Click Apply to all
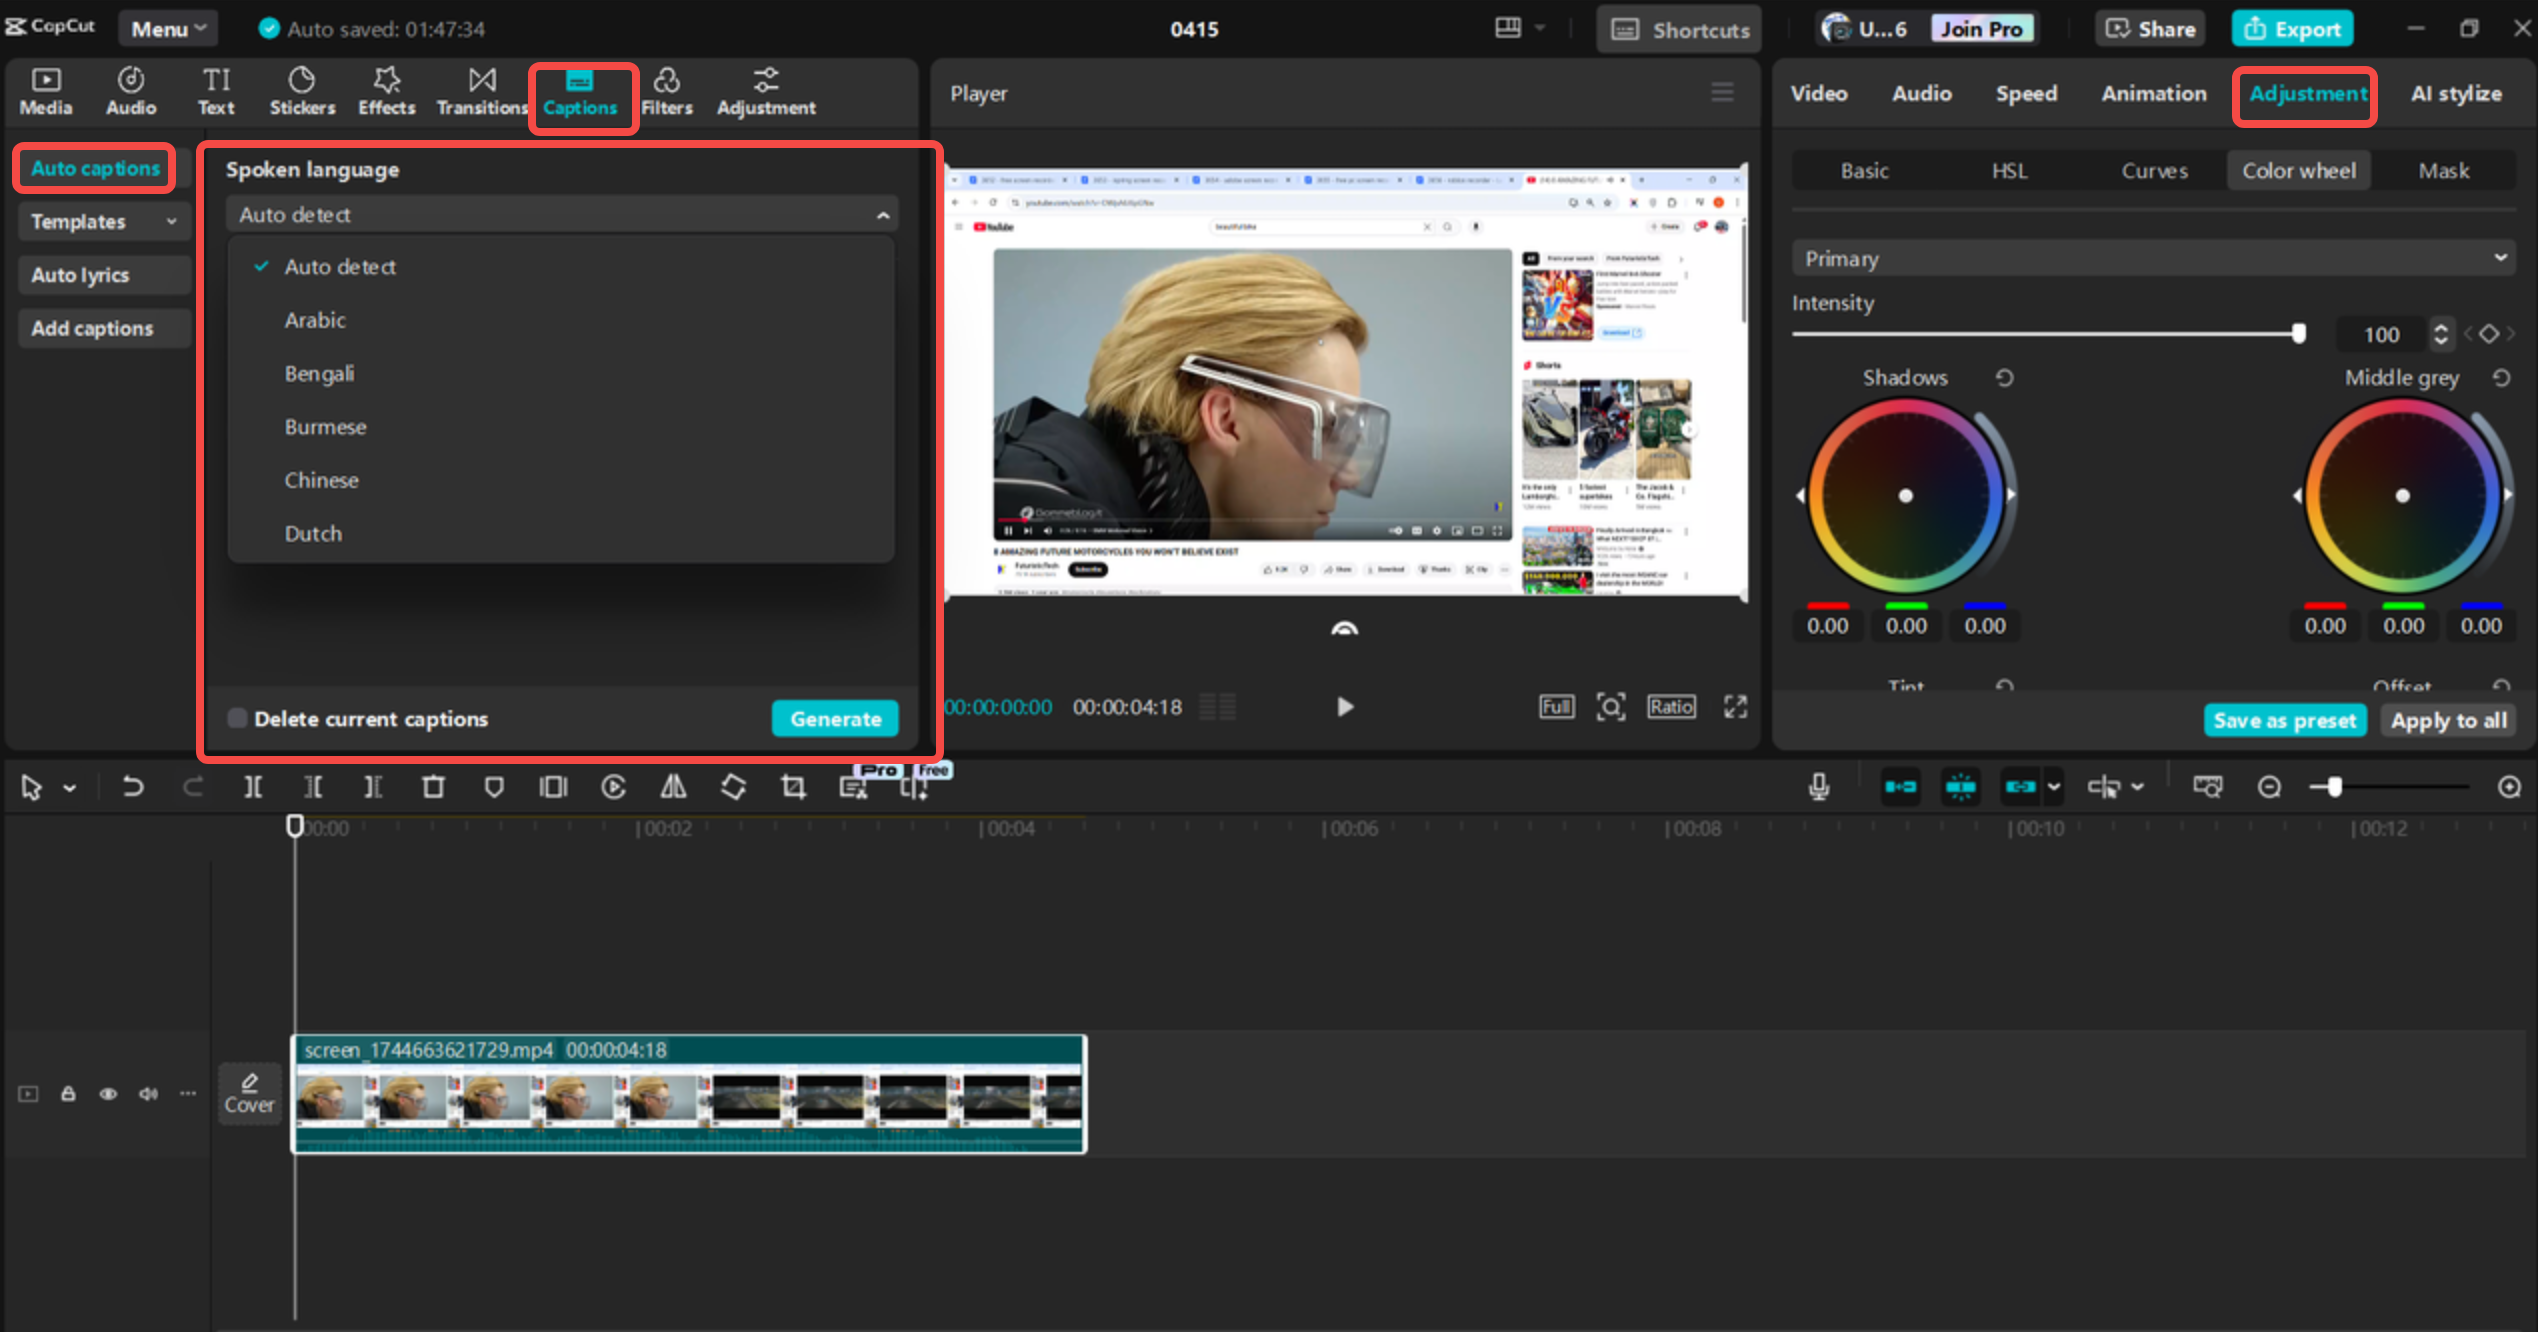The height and width of the screenshot is (1332, 2538). click(2448, 719)
